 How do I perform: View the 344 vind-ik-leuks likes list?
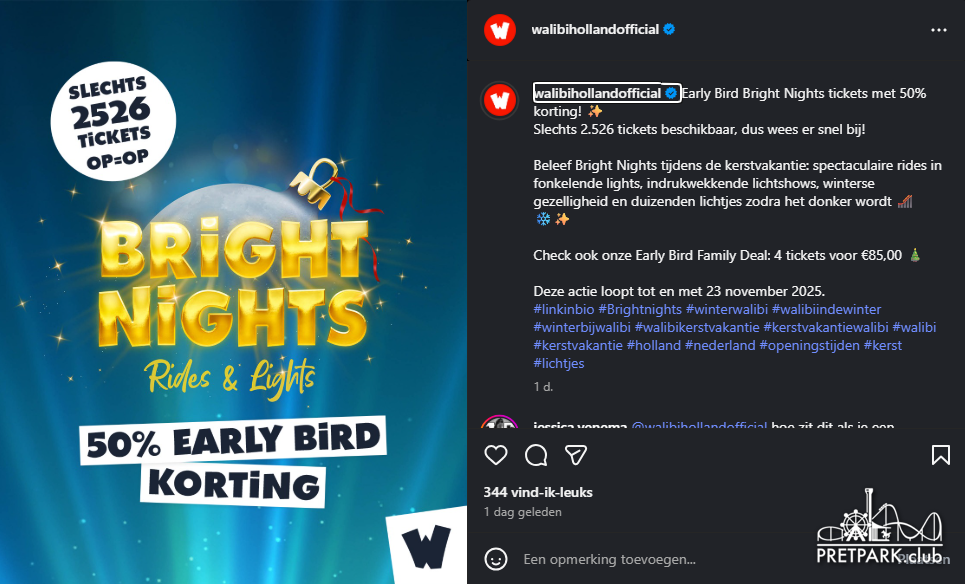(x=538, y=492)
